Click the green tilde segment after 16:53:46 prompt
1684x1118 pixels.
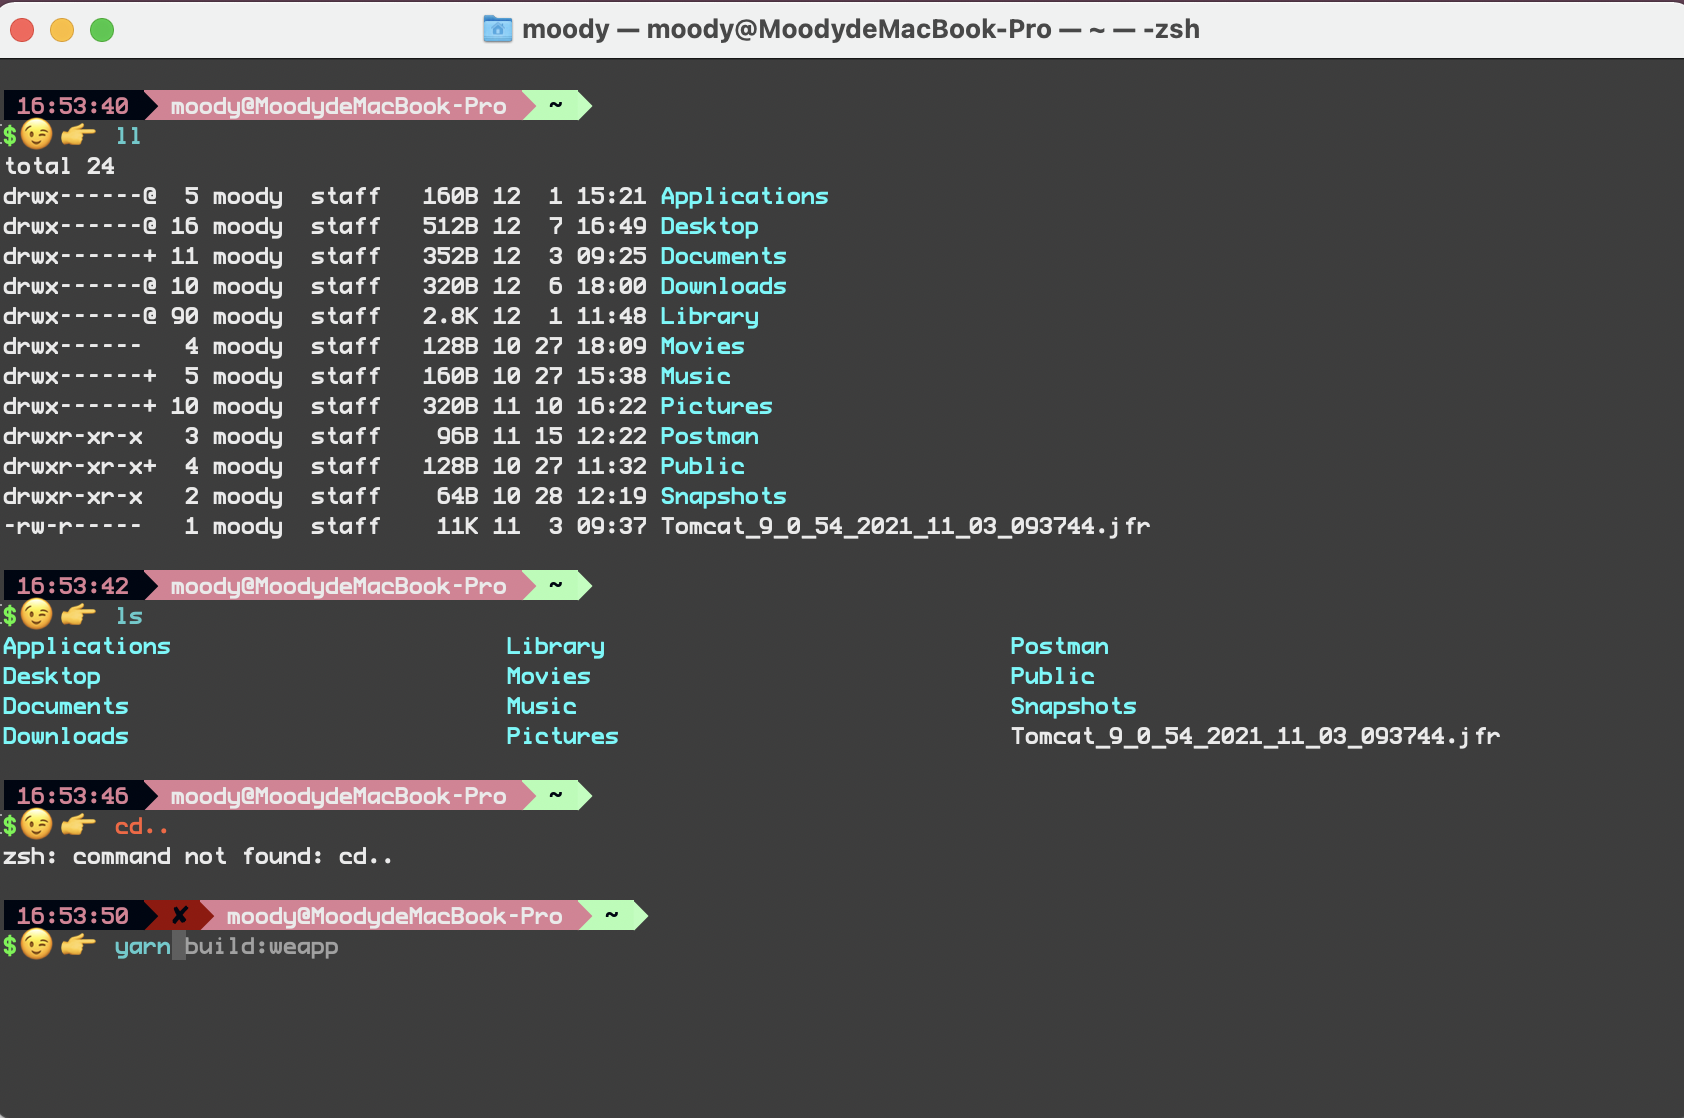point(556,795)
